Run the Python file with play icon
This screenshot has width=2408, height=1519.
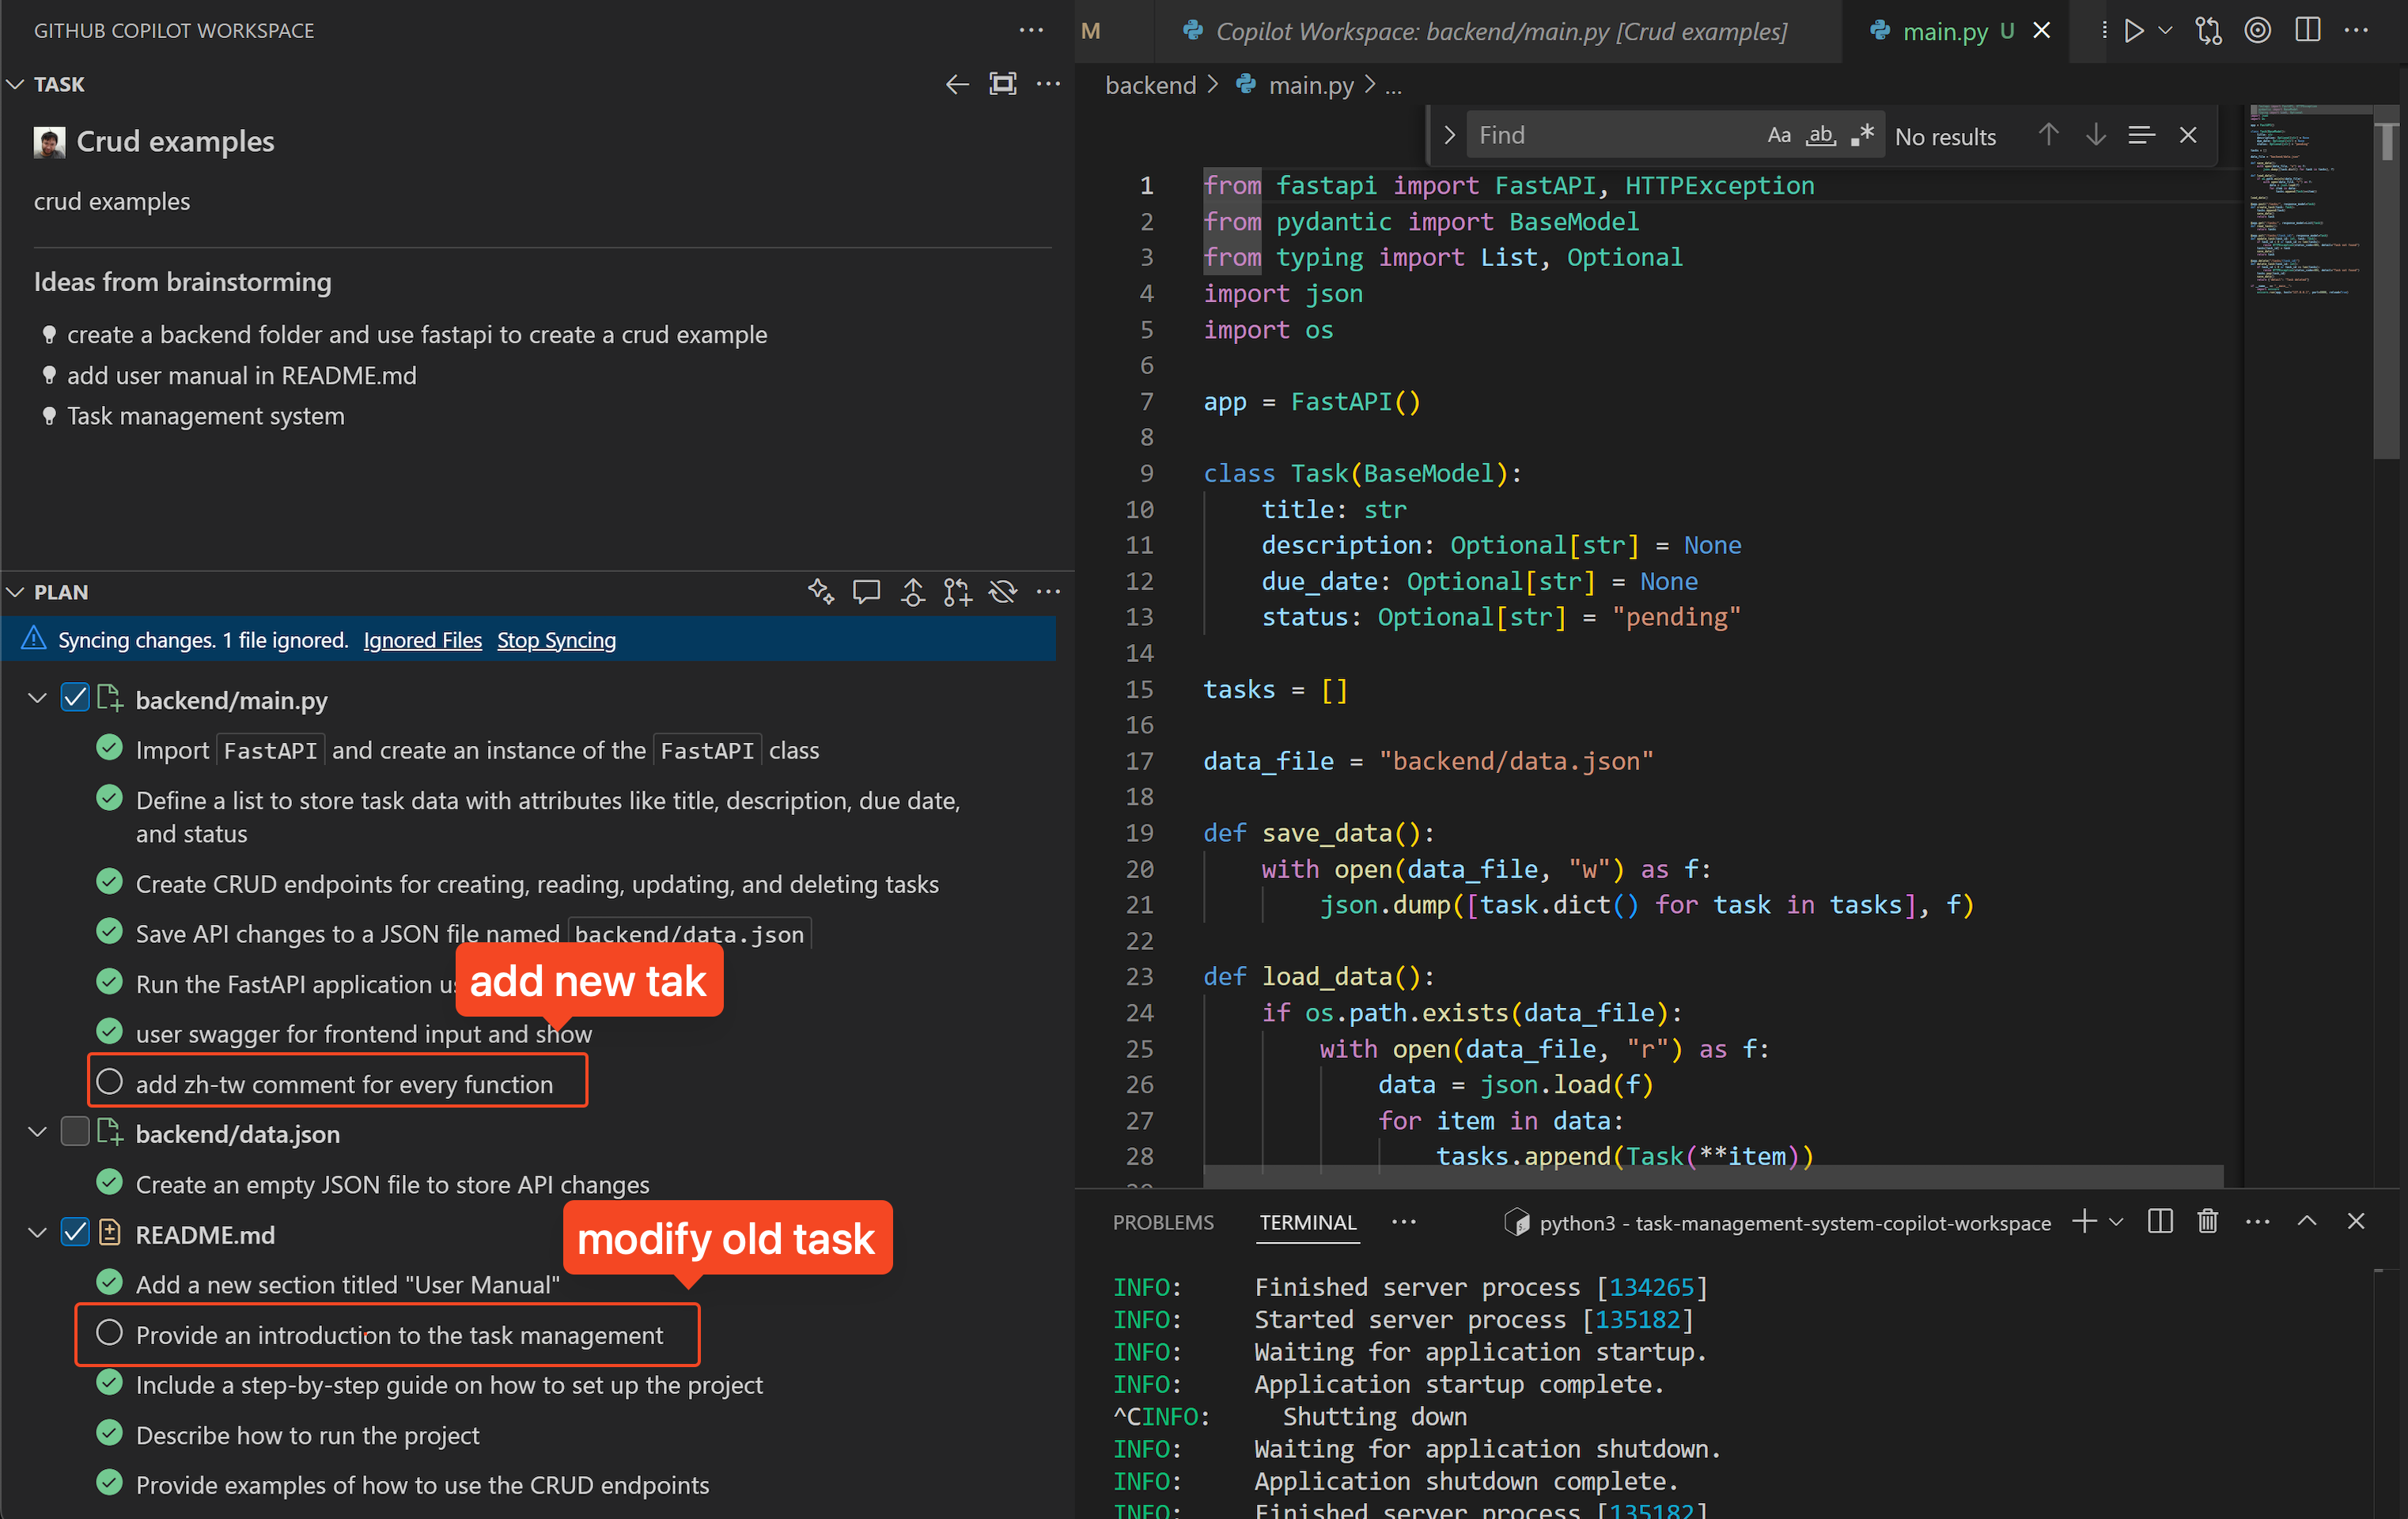2133,31
